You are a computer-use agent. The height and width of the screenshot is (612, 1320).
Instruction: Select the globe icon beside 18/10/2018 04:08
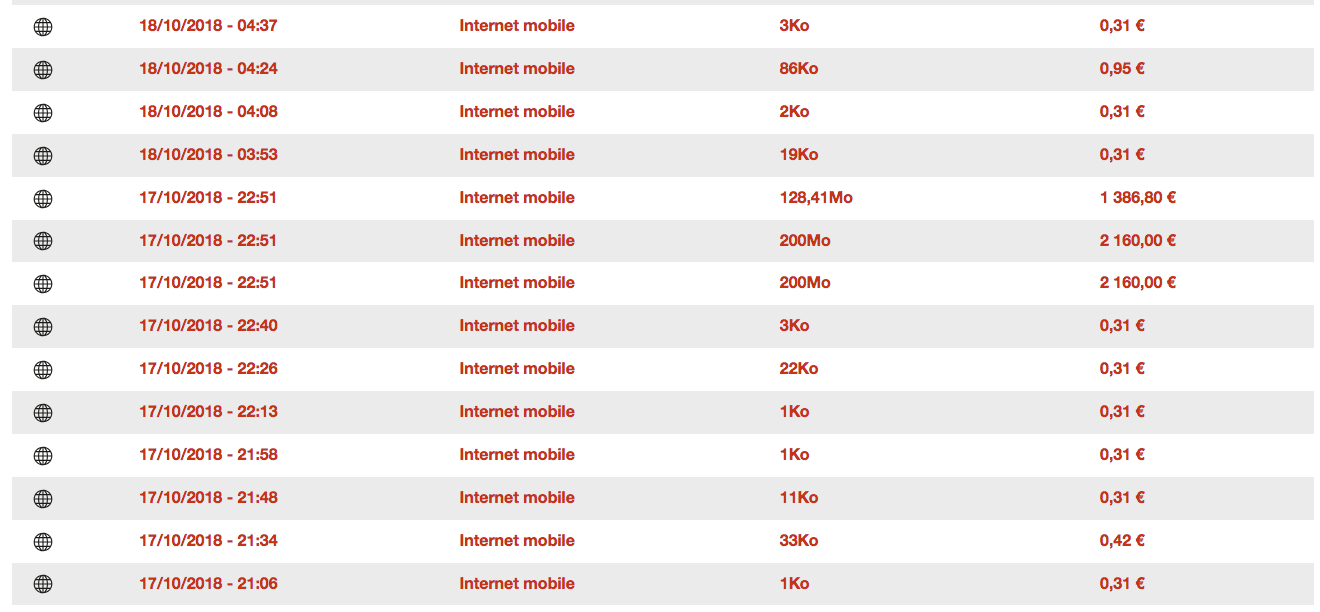point(43,113)
